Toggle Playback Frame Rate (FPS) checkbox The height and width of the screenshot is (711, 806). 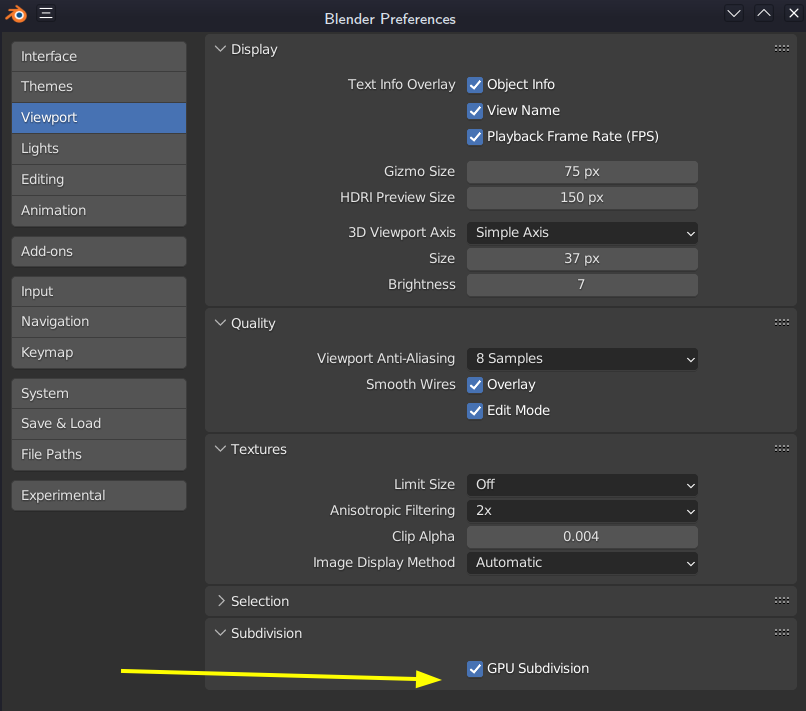475,137
